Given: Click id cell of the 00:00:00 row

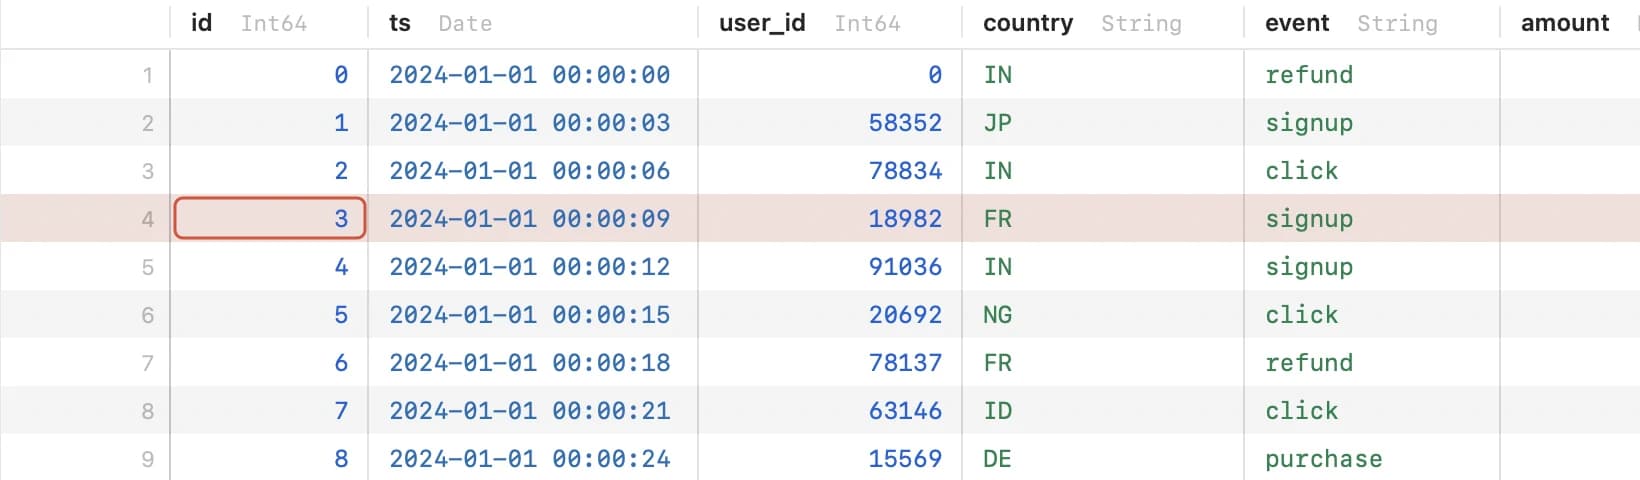Looking at the screenshot, I should [270, 75].
